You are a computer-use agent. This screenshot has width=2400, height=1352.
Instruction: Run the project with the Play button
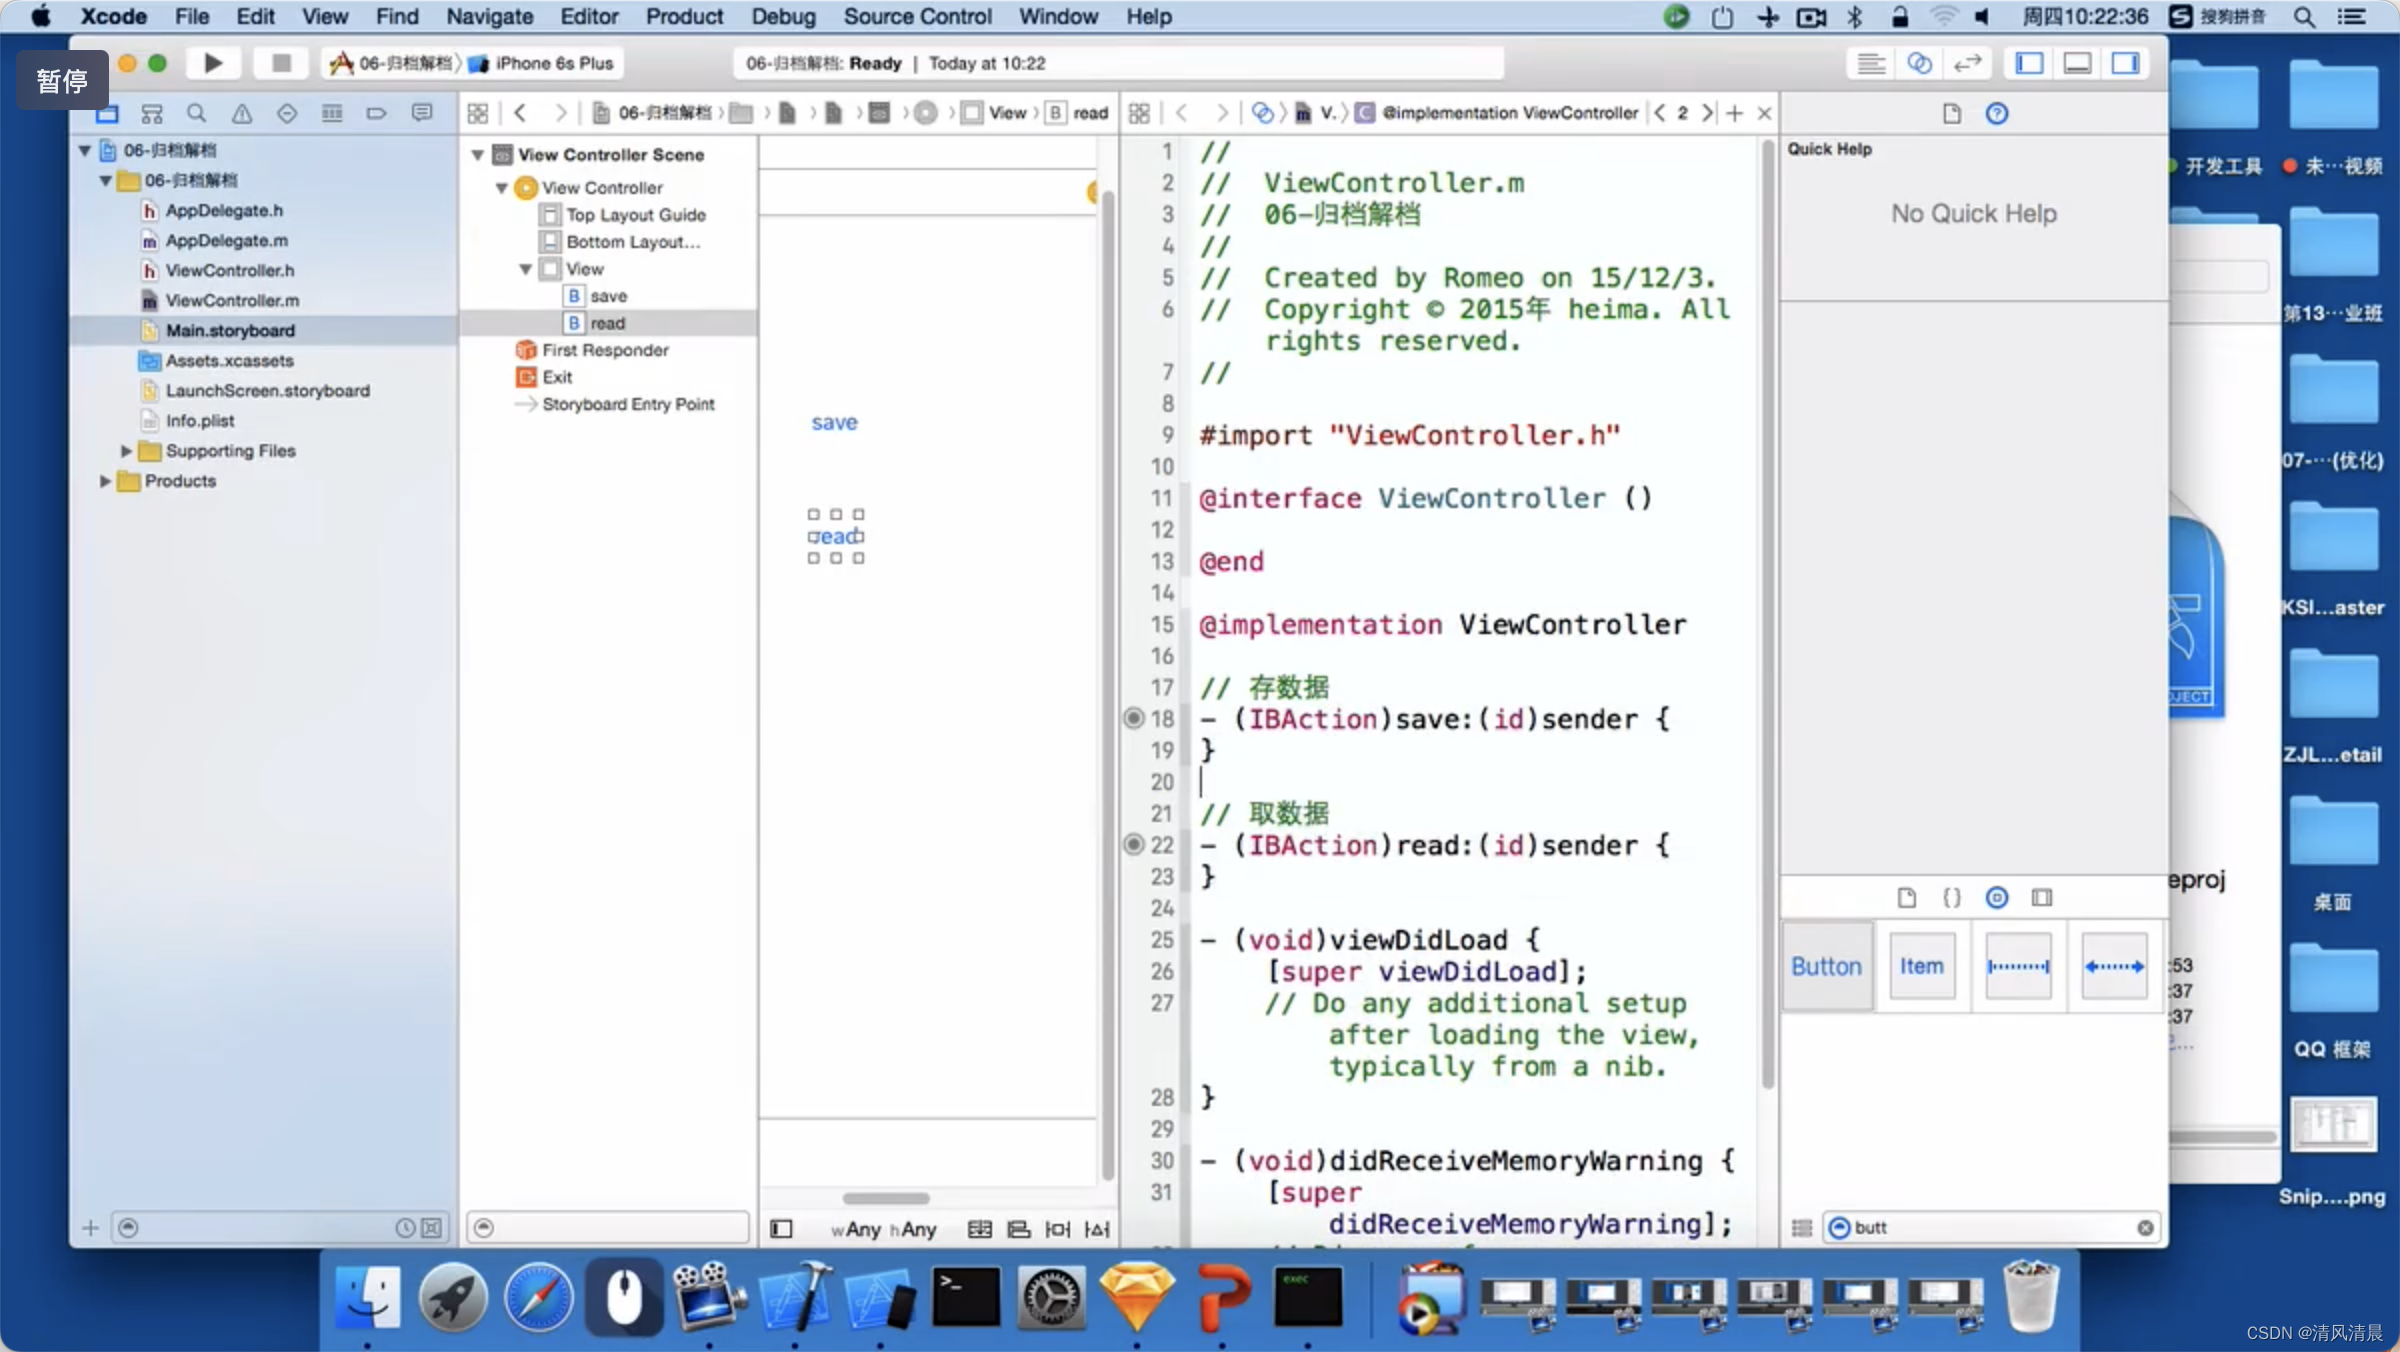click(213, 63)
